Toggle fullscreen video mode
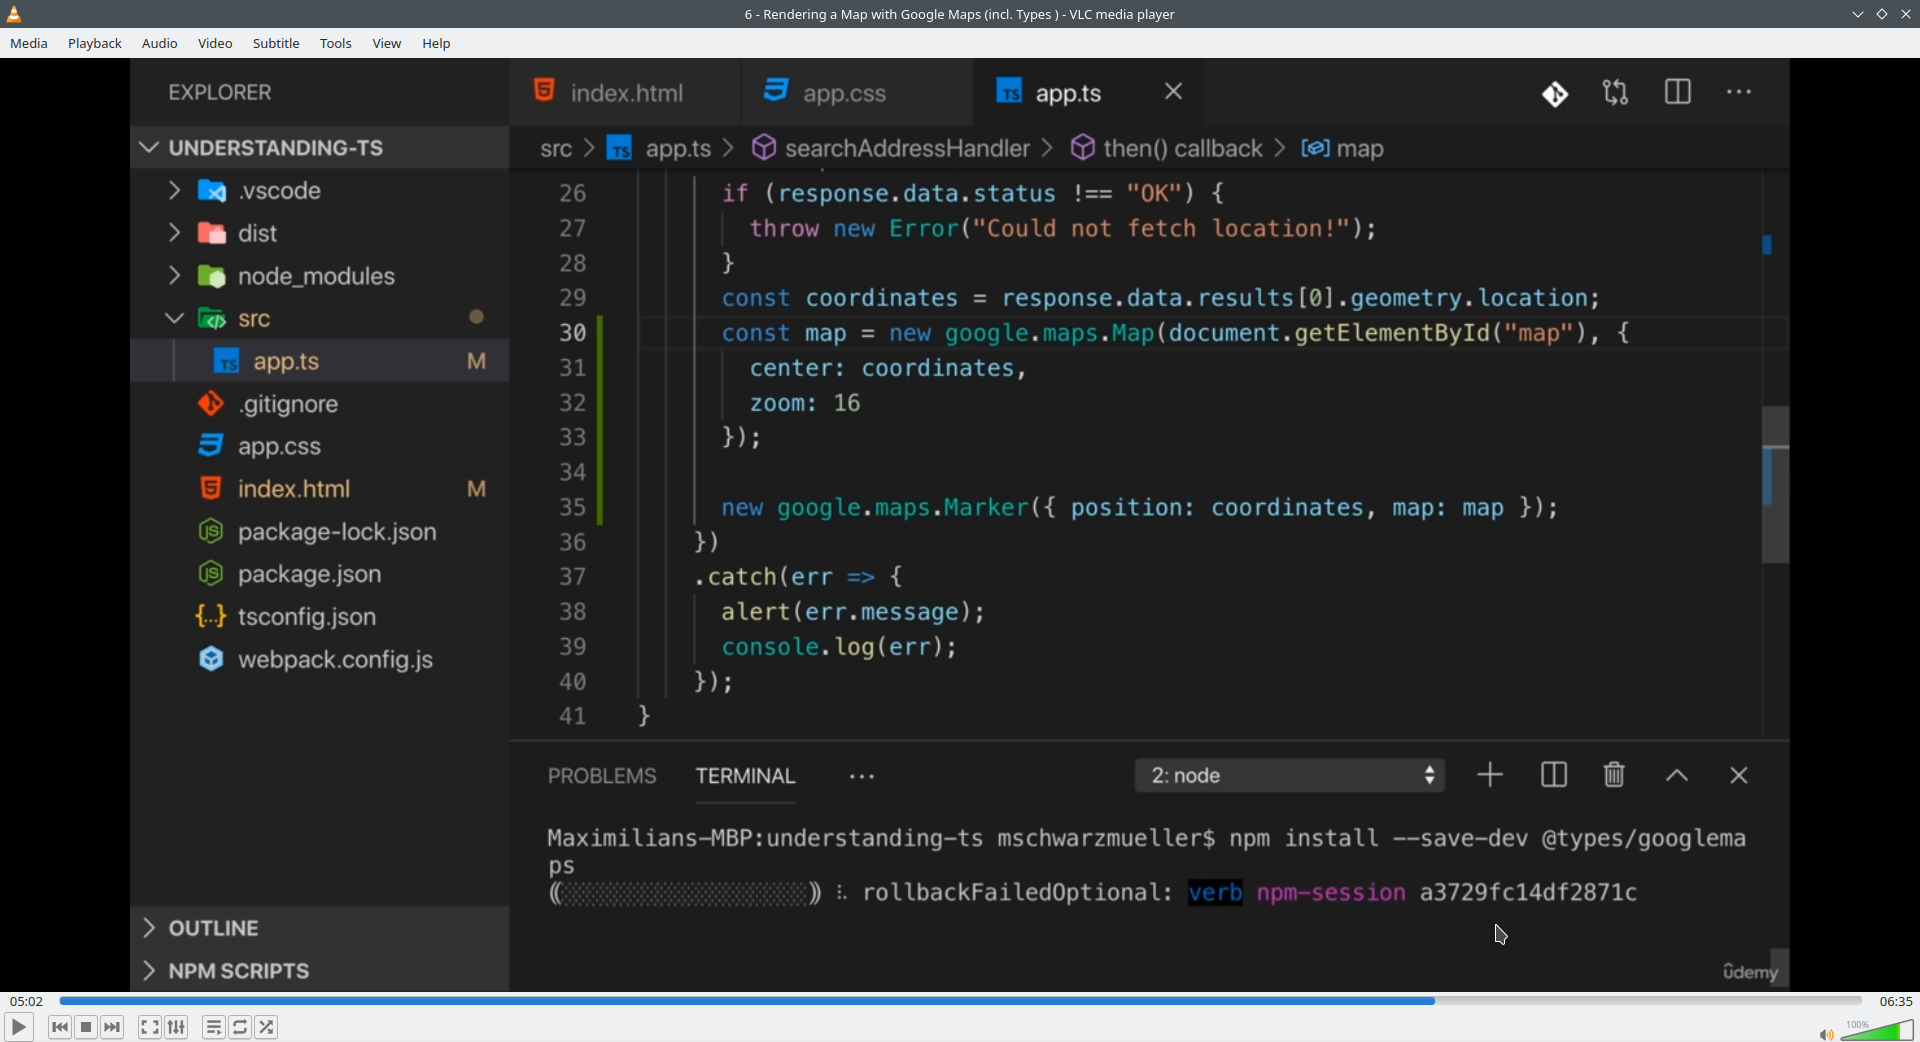The image size is (1920, 1042). point(149,1027)
